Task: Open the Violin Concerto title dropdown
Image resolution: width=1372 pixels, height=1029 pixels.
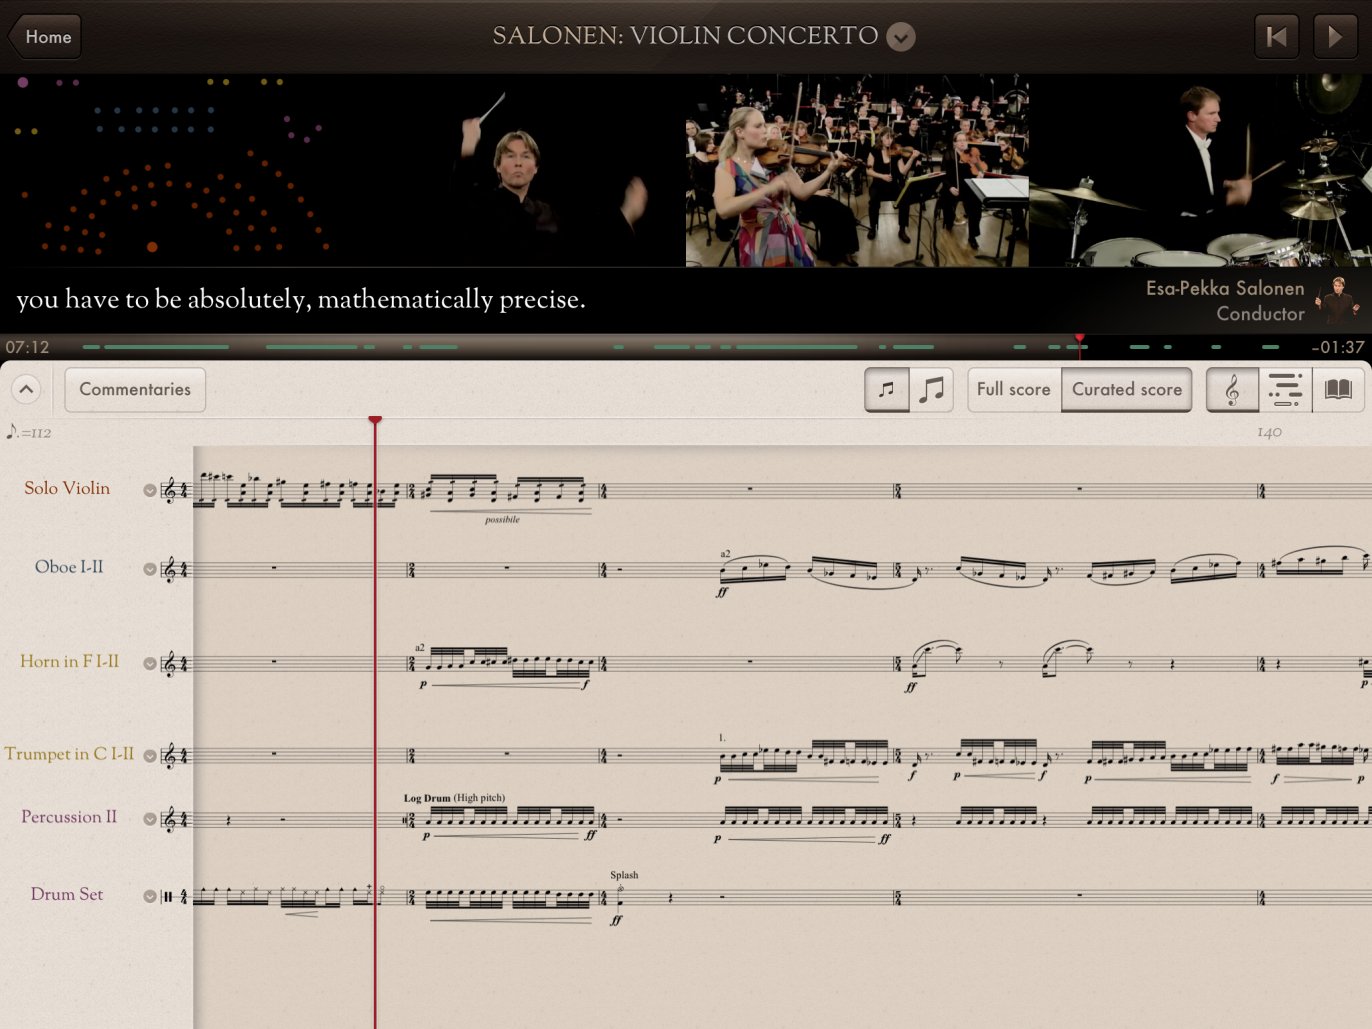Action: (x=899, y=36)
